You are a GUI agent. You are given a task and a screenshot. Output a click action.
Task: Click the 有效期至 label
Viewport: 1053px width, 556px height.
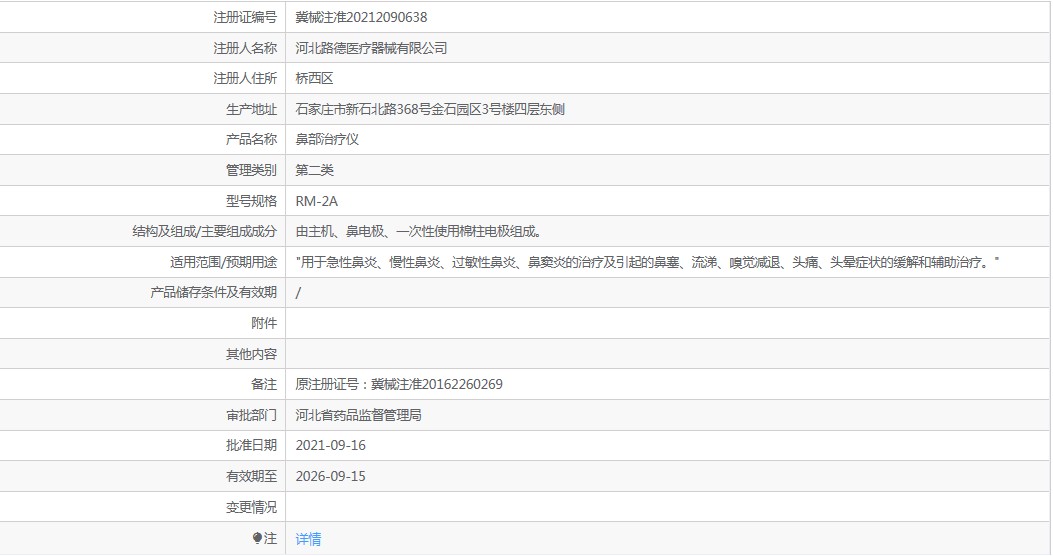[251, 477]
